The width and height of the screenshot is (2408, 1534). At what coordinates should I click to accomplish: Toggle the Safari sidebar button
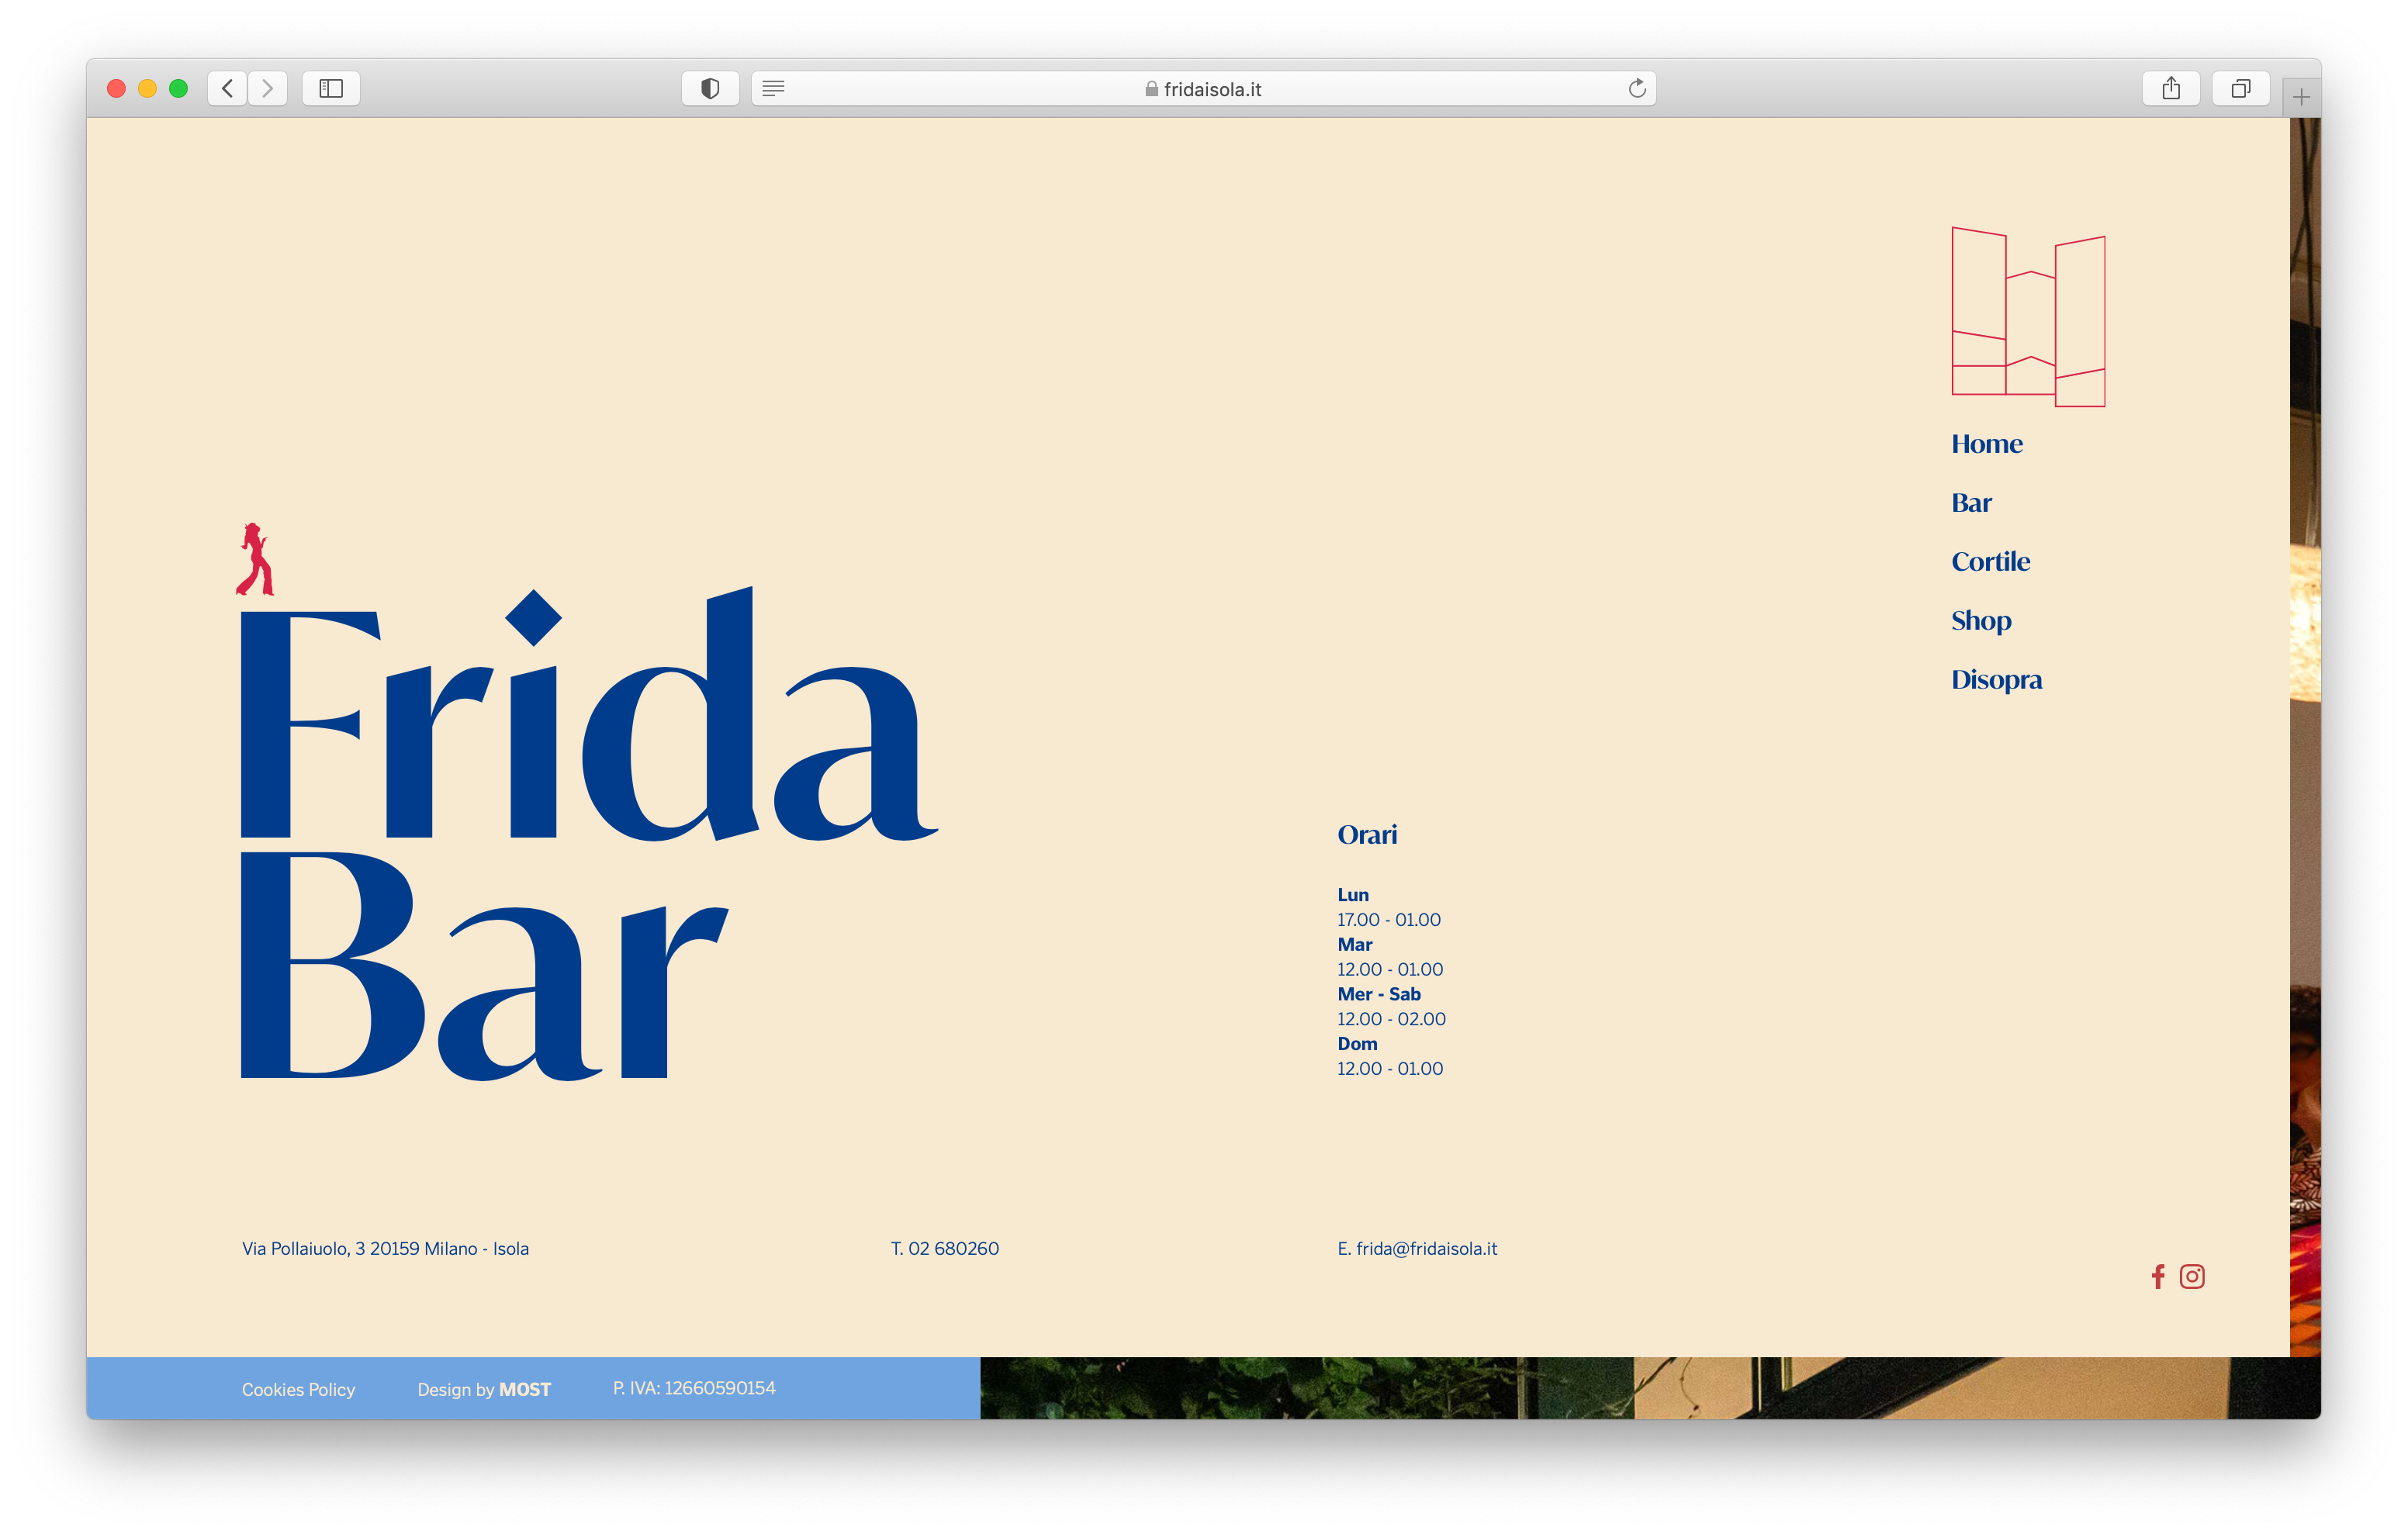coord(331,89)
